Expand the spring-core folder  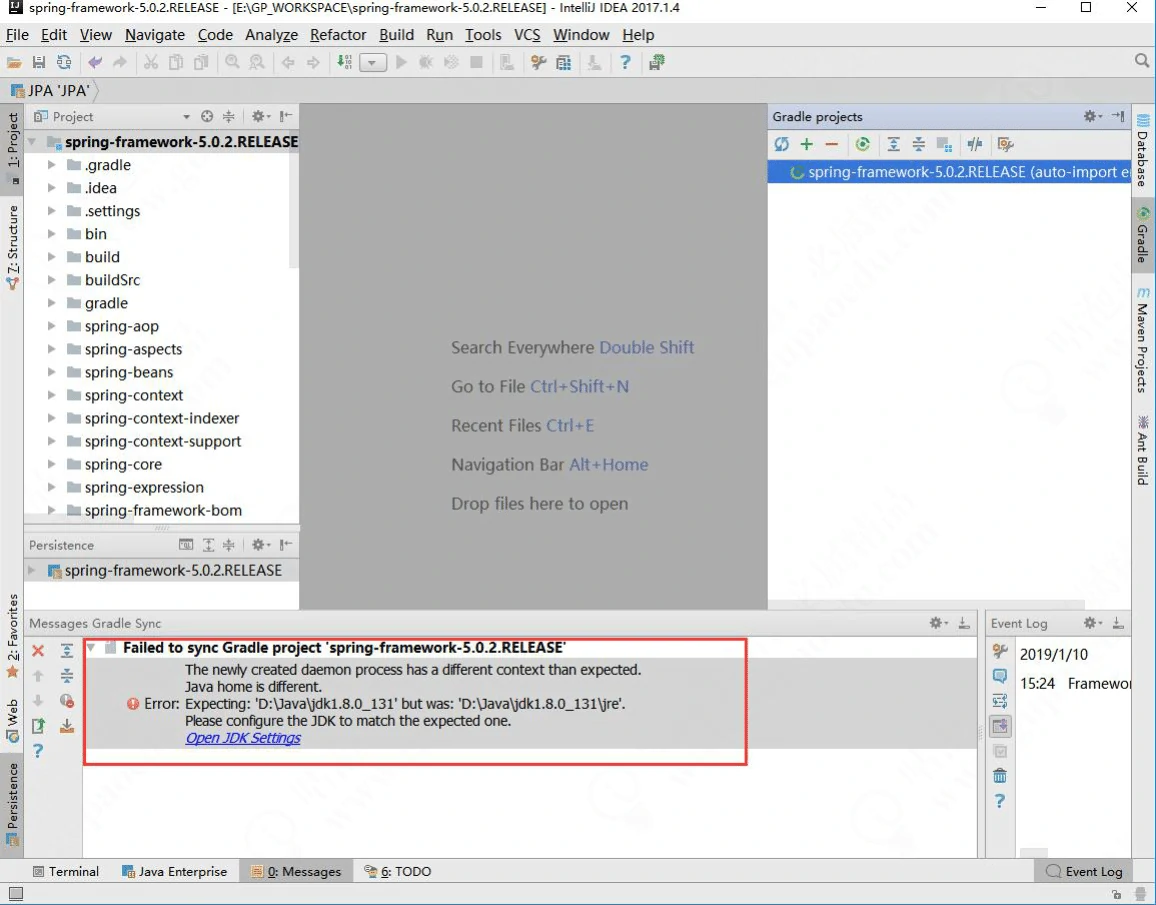coord(52,464)
